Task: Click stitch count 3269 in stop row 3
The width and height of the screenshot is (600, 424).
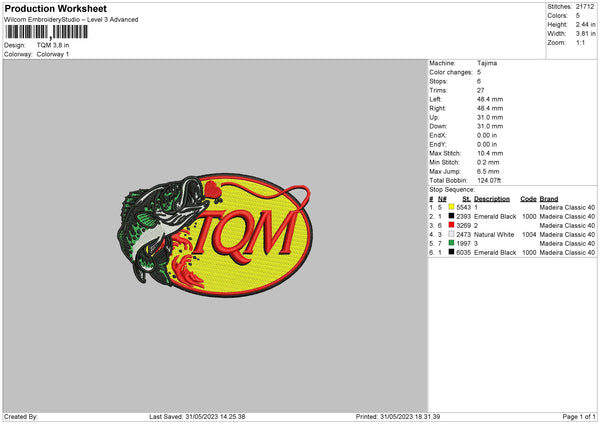Action: 463,225
